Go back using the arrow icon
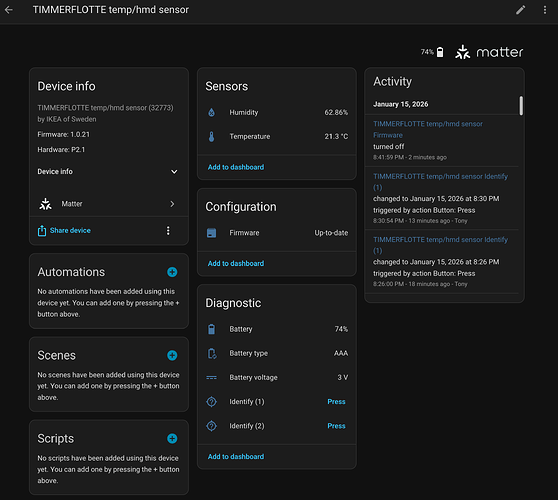This screenshot has height=500, width=558. click(x=9, y=10)
